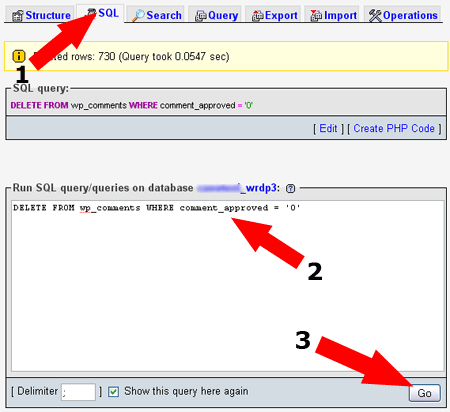Screen dimensions: 450x412
Task: Click the magnifier icon on Search tab
Action: coord(138,16)
